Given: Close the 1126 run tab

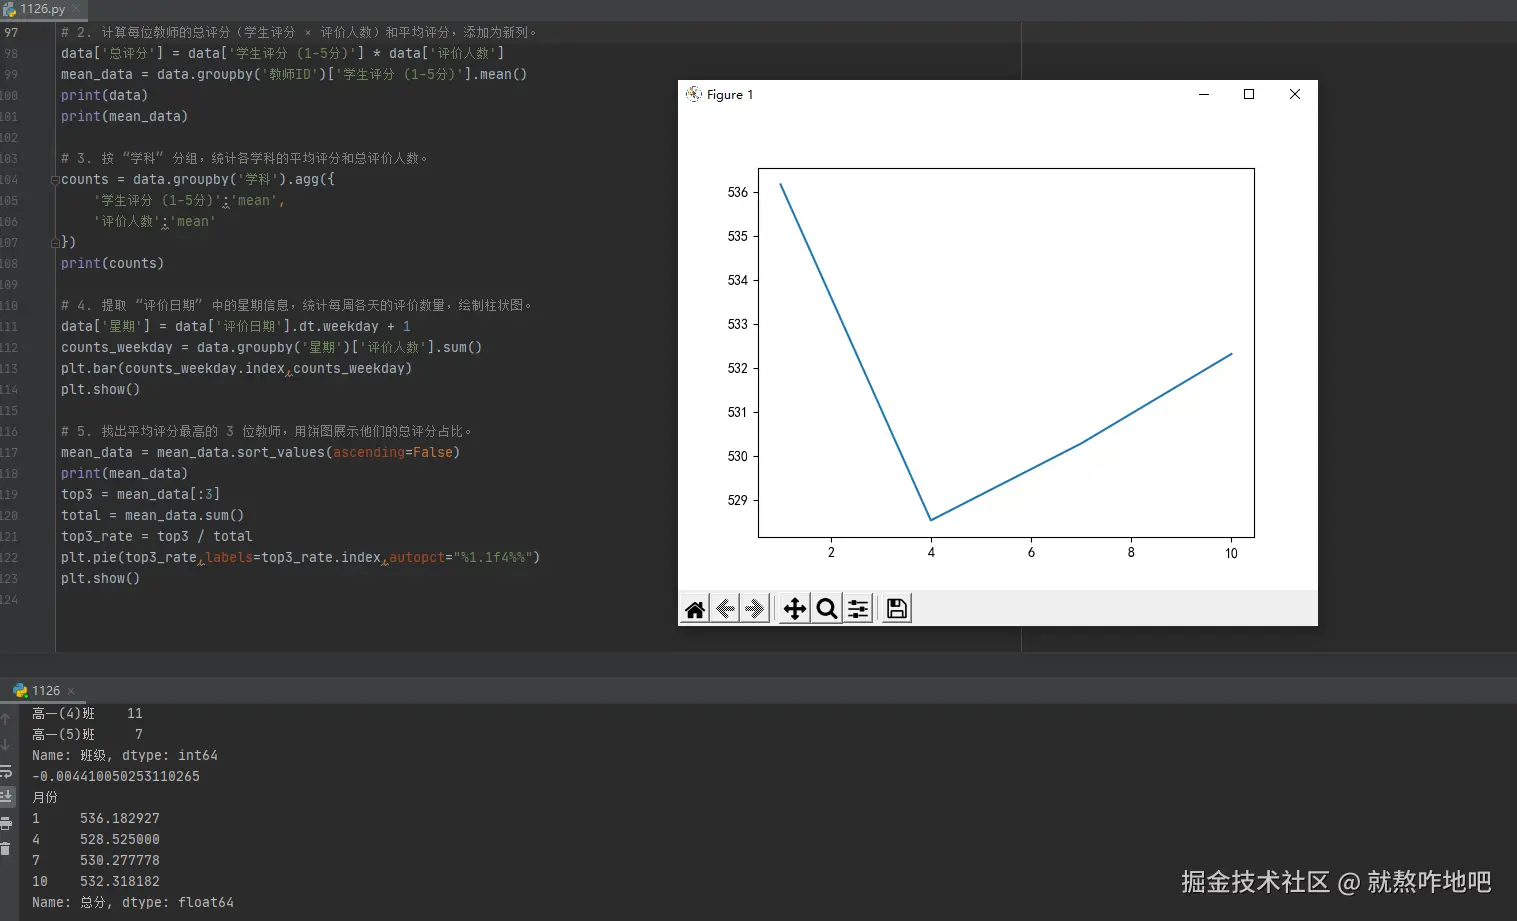Looking at the screenshot, I should pos(71,691).
